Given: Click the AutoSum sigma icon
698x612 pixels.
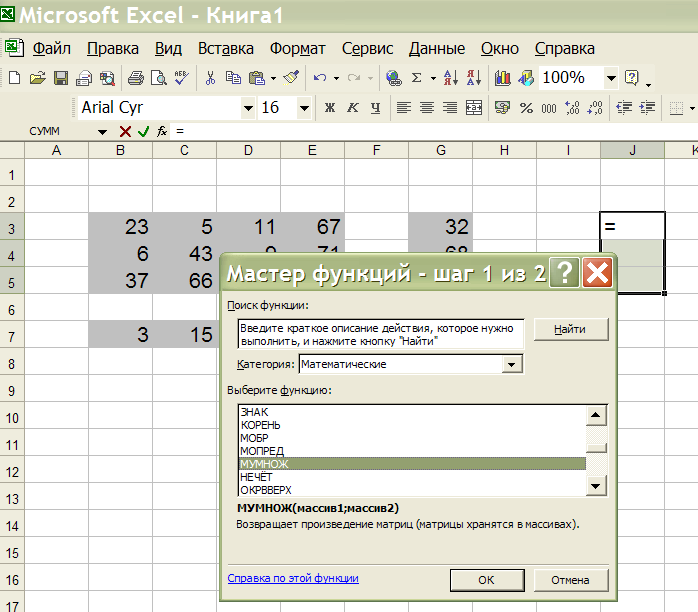Looking at the screenshot, I should point(417,78).
